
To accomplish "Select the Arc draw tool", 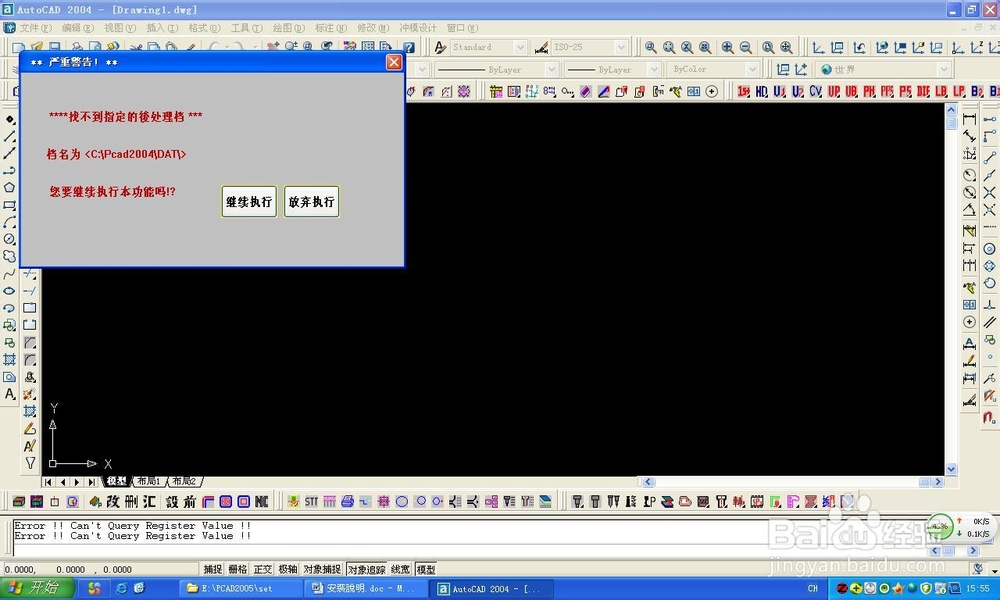I will point(10,222).
